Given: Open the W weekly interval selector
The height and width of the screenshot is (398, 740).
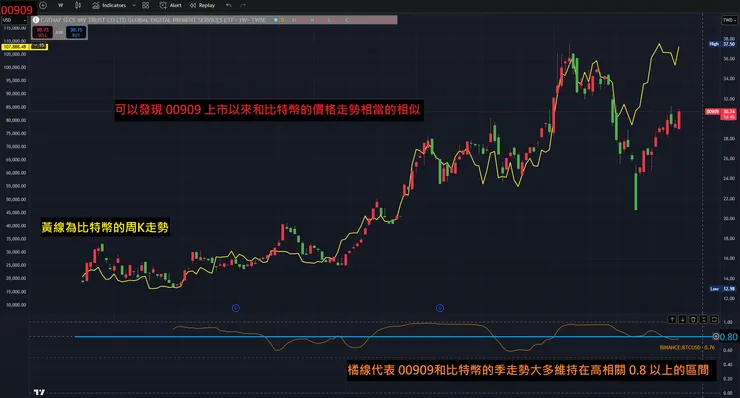Looking at the screenshot, I should [60, 5].
